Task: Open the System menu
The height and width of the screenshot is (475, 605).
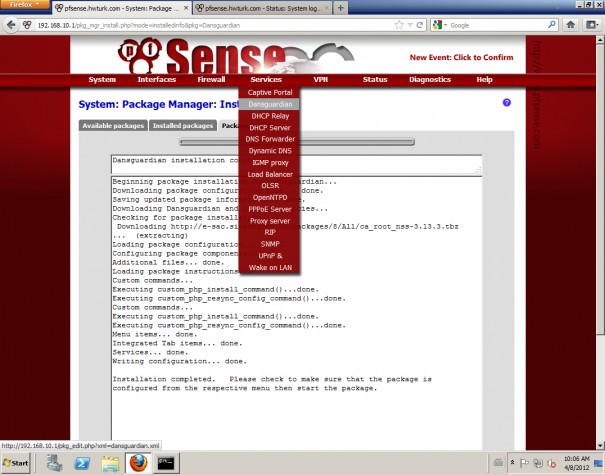Action: pos(102,79)
